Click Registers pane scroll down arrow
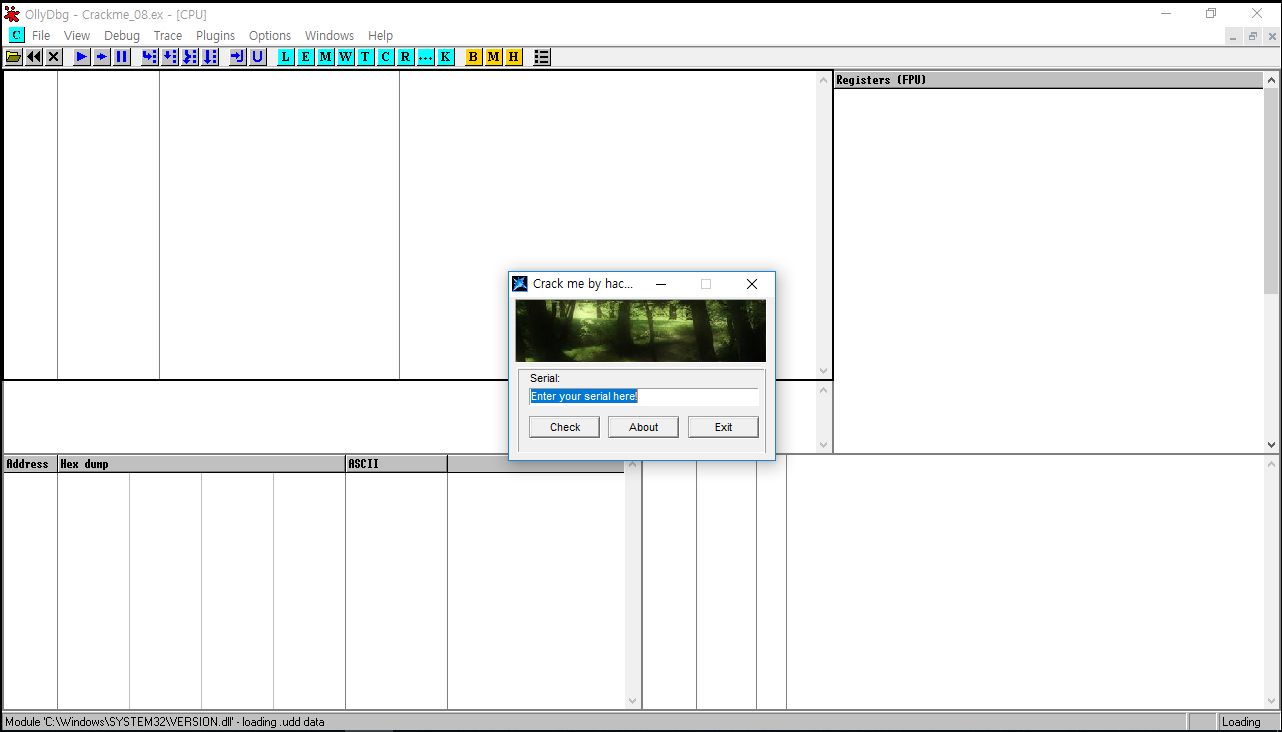 [1272, 445]
